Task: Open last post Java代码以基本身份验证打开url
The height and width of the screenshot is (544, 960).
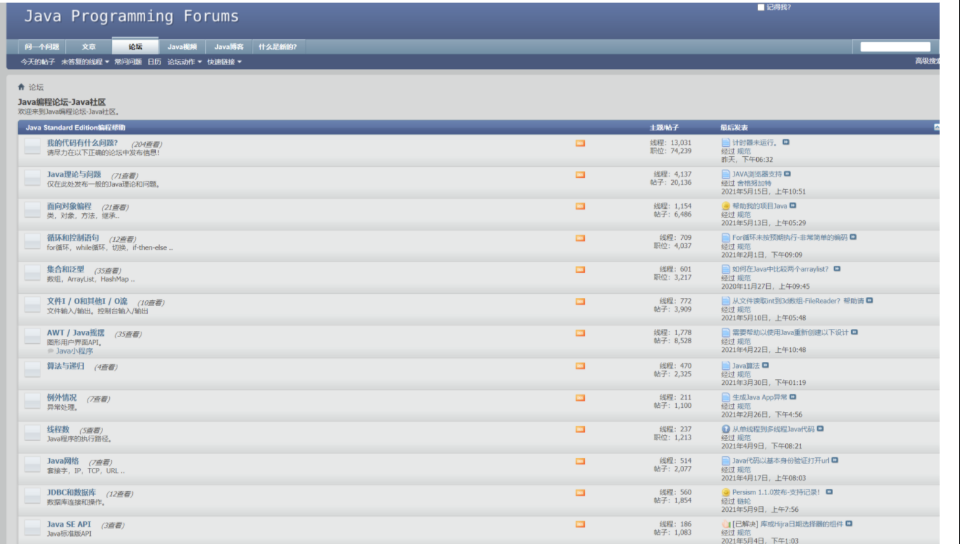Action: 781,461
